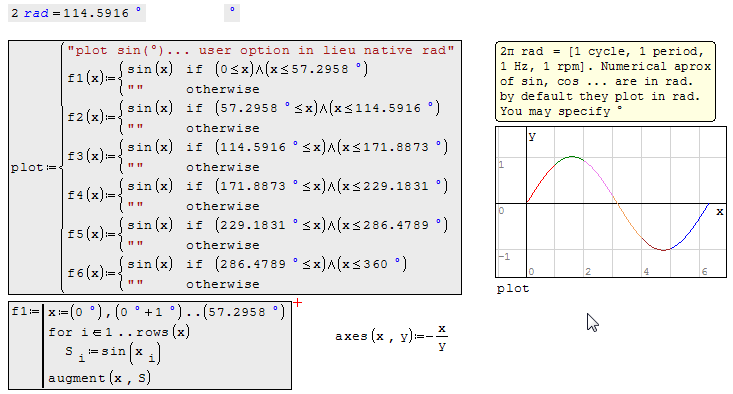Screen dimensions: 733x394
Task: Click the f6(x) piecewise definition line
Action: [x=237, y=274]
